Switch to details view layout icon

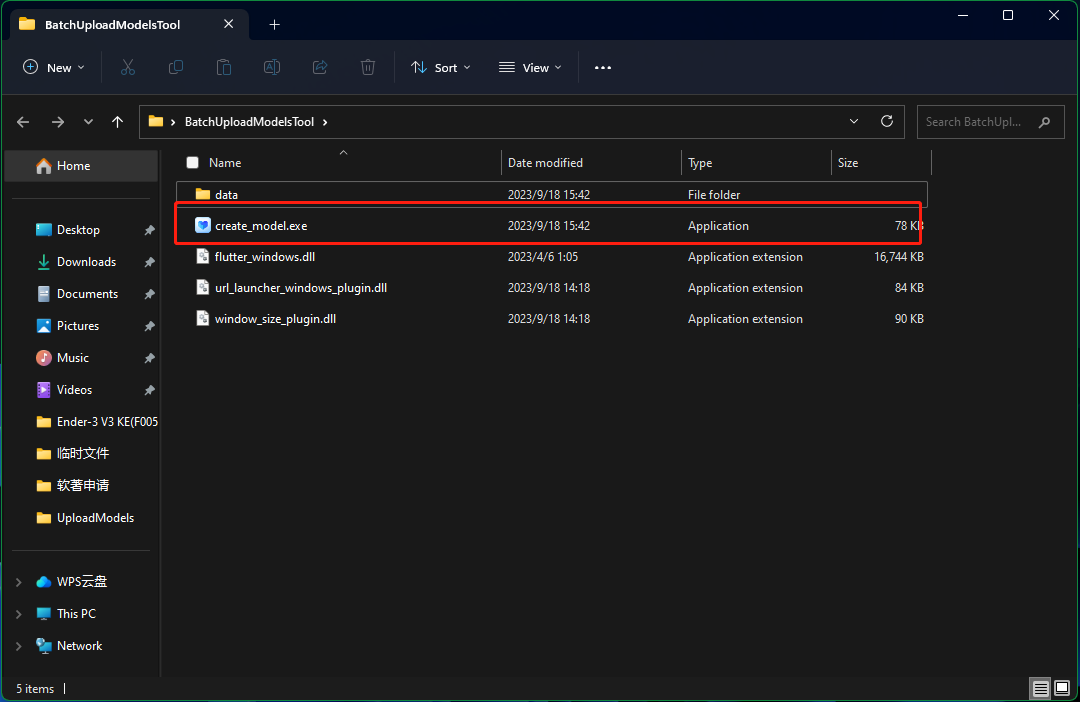1041,688
